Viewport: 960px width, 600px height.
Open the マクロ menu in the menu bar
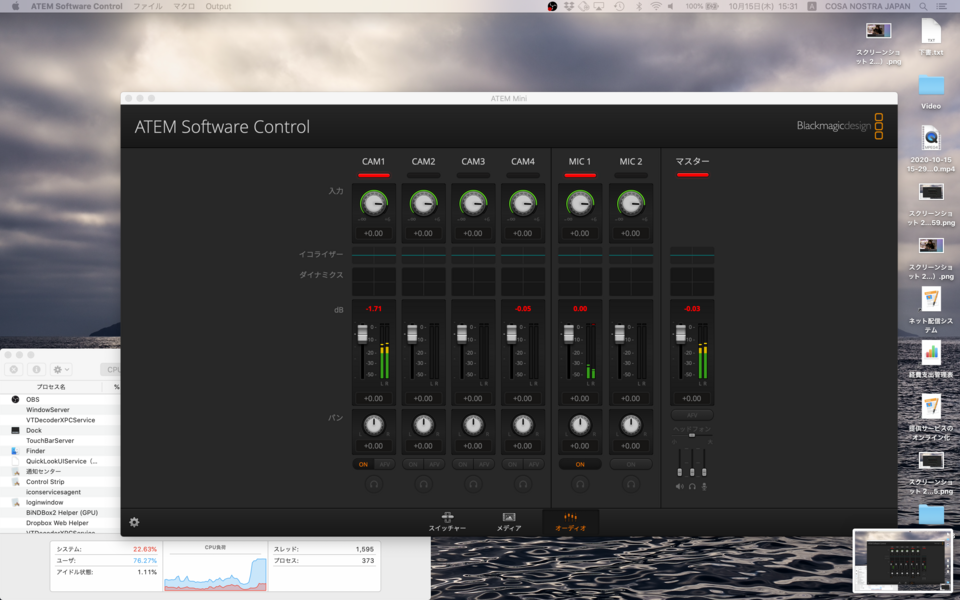click(183, 6)
